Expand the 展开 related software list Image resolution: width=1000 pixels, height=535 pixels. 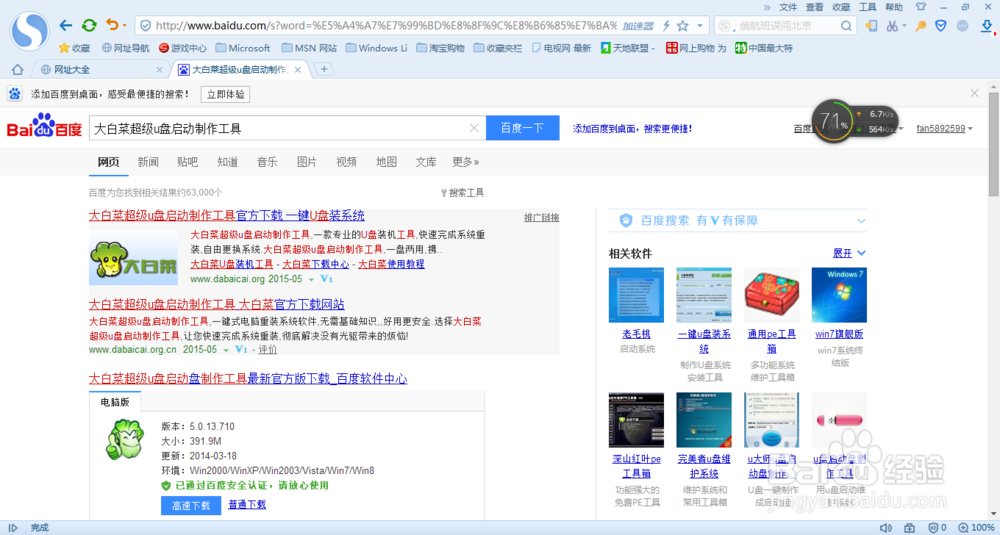pos(849,253)
